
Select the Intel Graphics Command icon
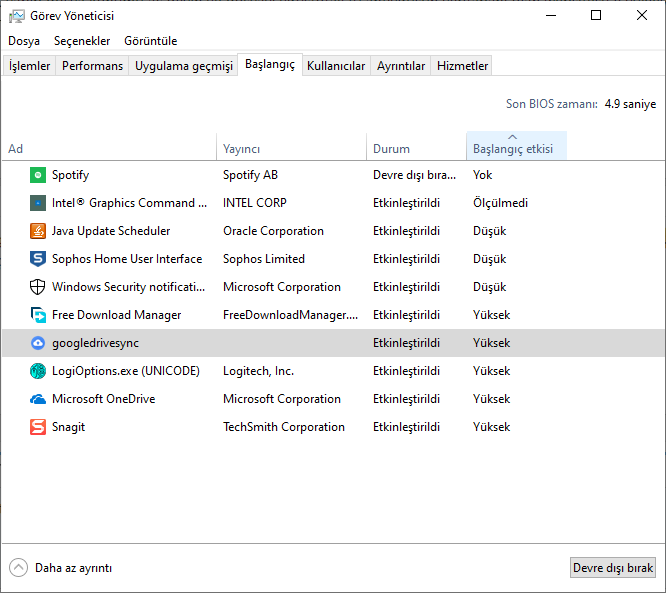click(38, 203)
